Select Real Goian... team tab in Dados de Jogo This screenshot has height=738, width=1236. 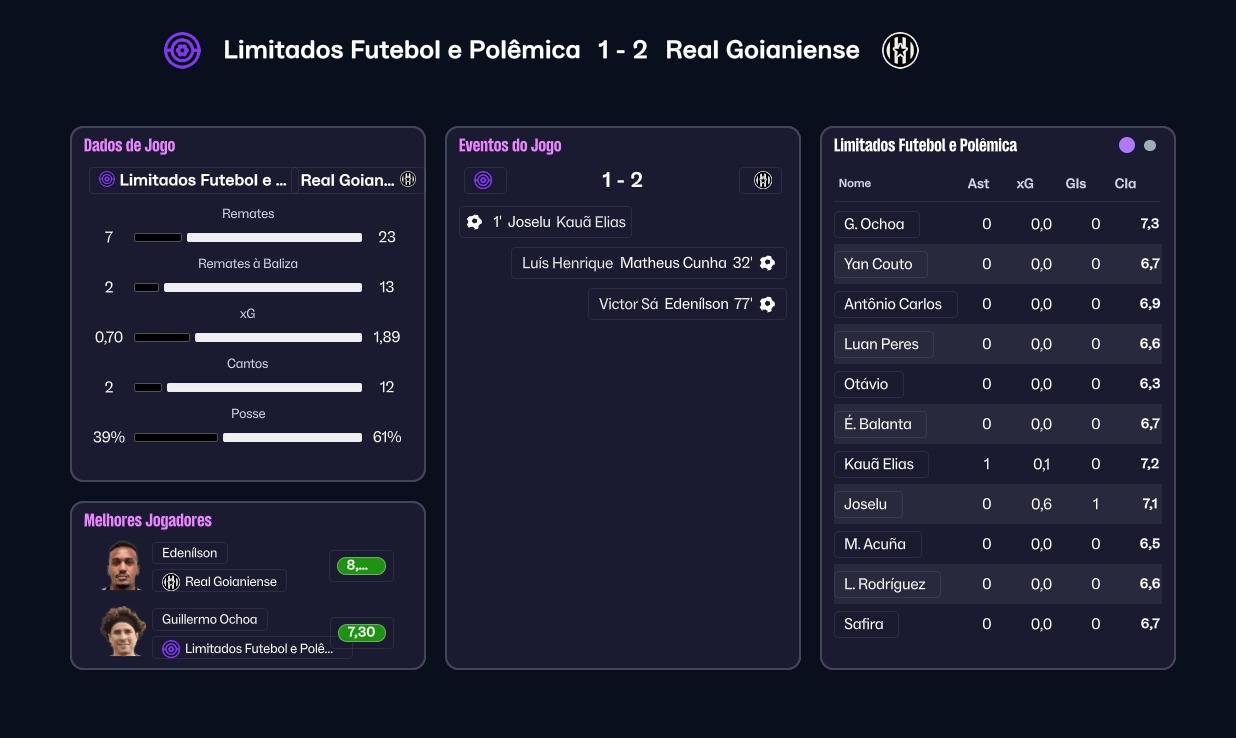pos(358,180)
